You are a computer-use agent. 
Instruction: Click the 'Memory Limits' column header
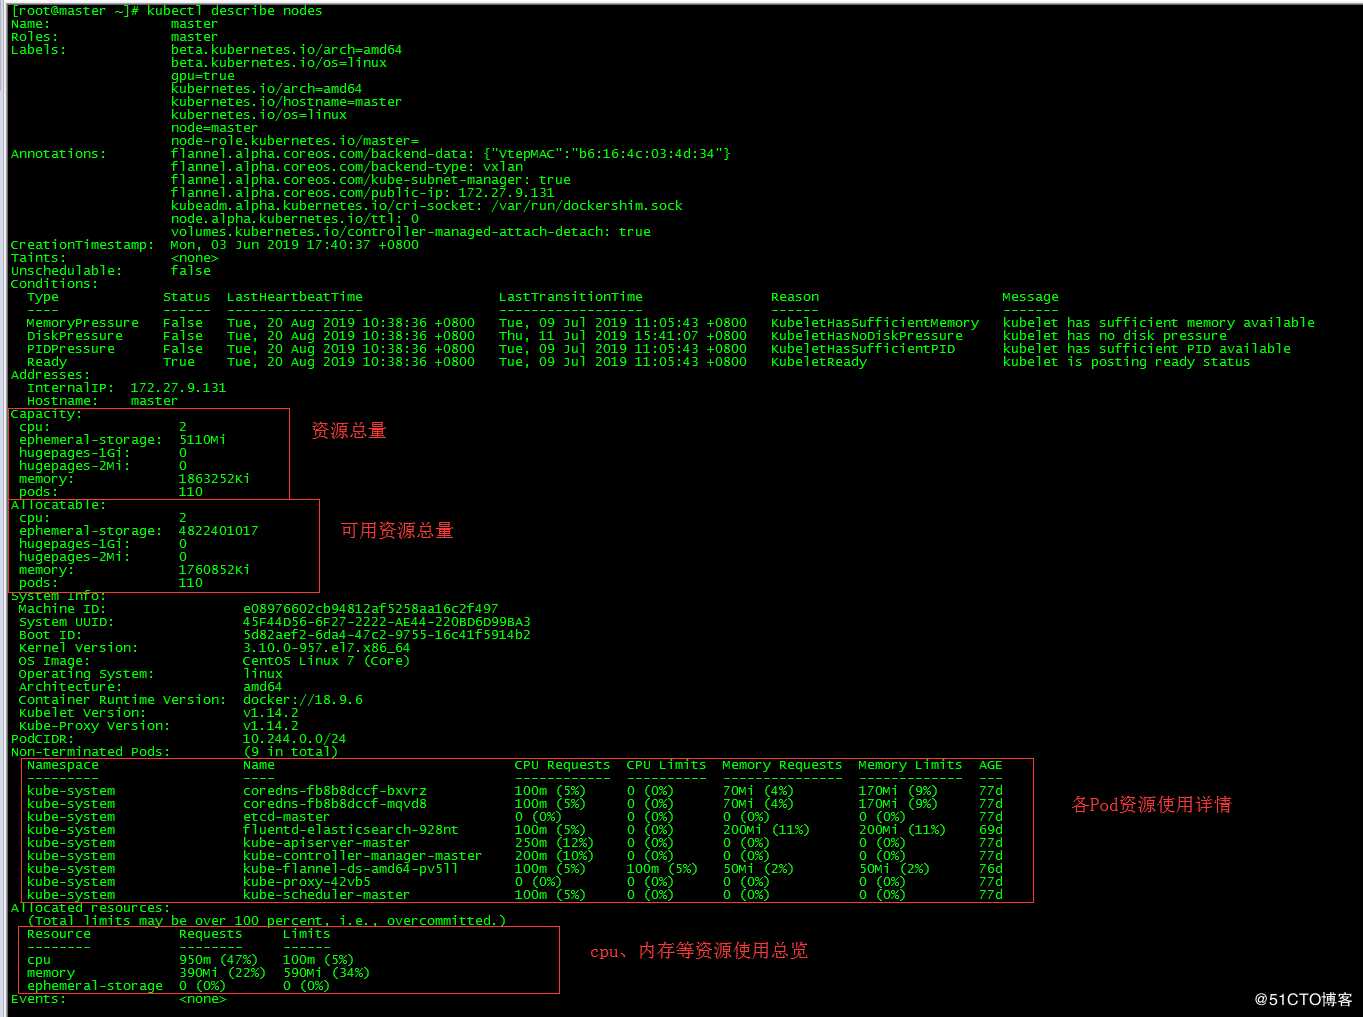click(910, 765)
